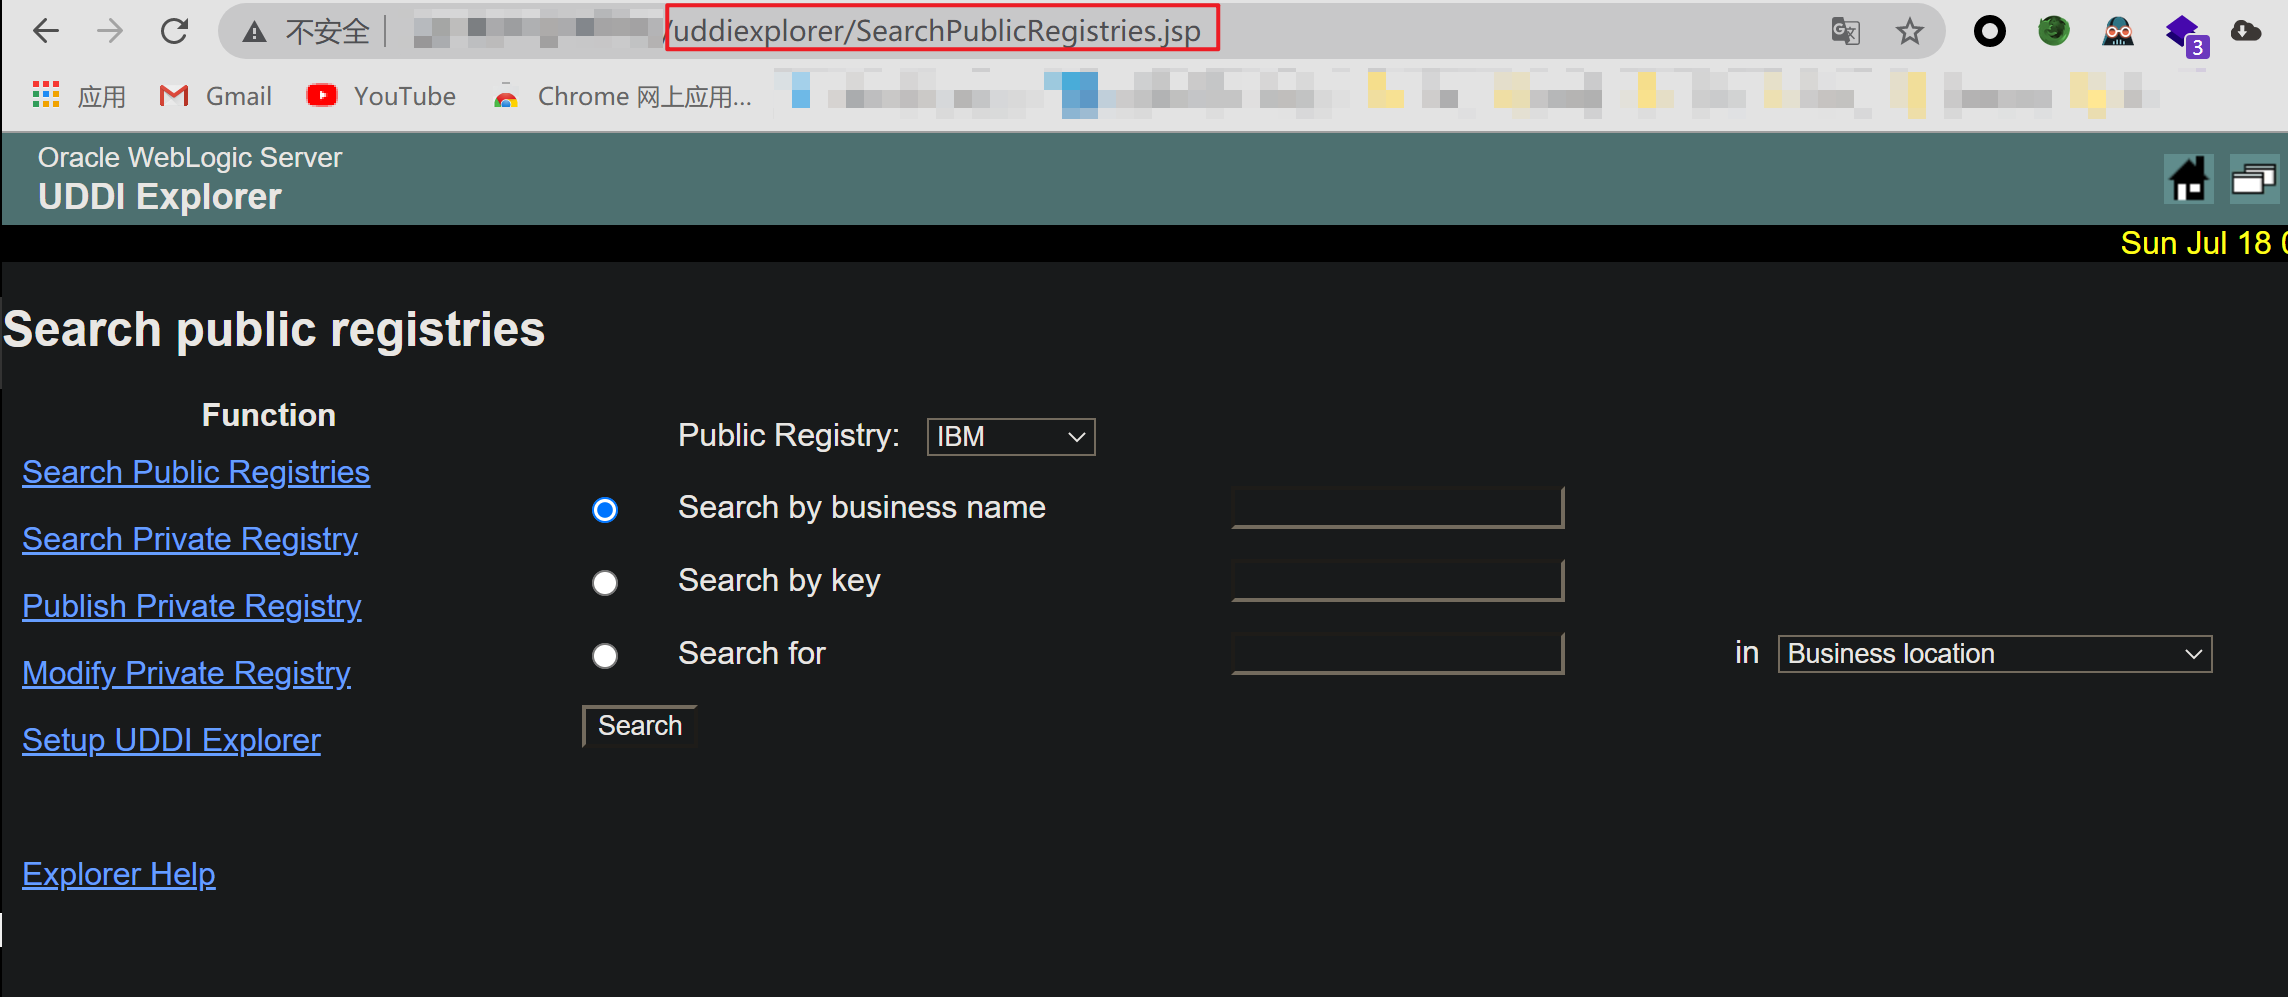
Task: Bookmark this page with the star icon
Action: point(1910,32)
